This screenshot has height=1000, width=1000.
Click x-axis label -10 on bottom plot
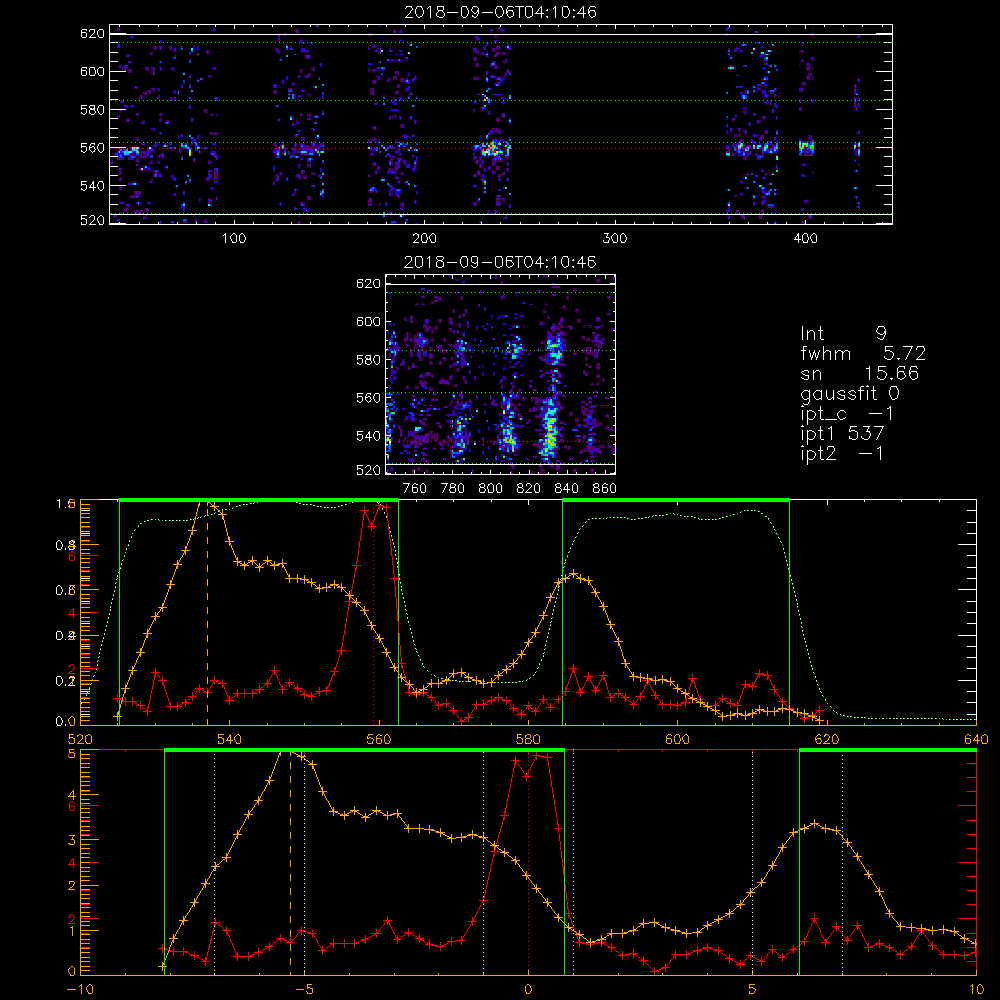click(x=80, y=990)
